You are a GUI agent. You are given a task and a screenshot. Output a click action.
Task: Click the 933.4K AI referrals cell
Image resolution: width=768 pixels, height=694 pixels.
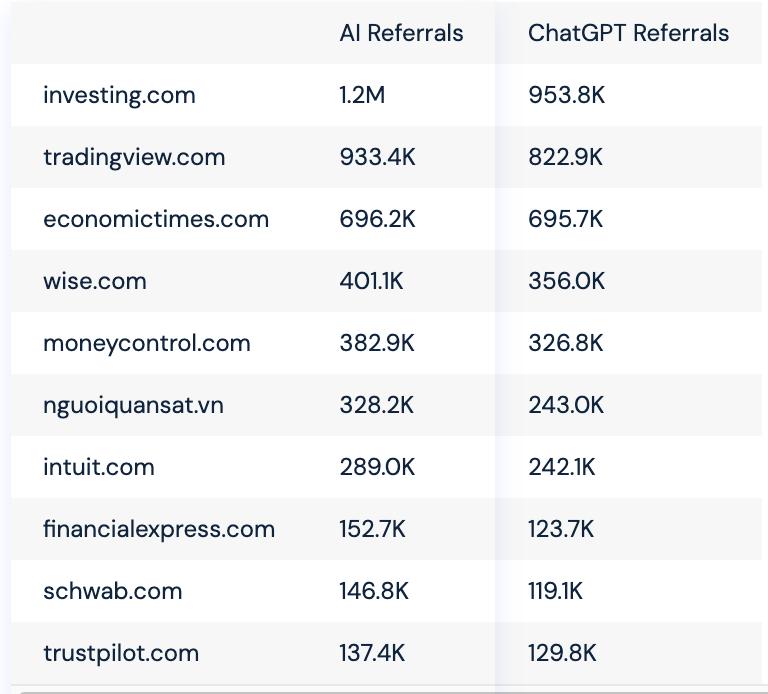[377, 157]
